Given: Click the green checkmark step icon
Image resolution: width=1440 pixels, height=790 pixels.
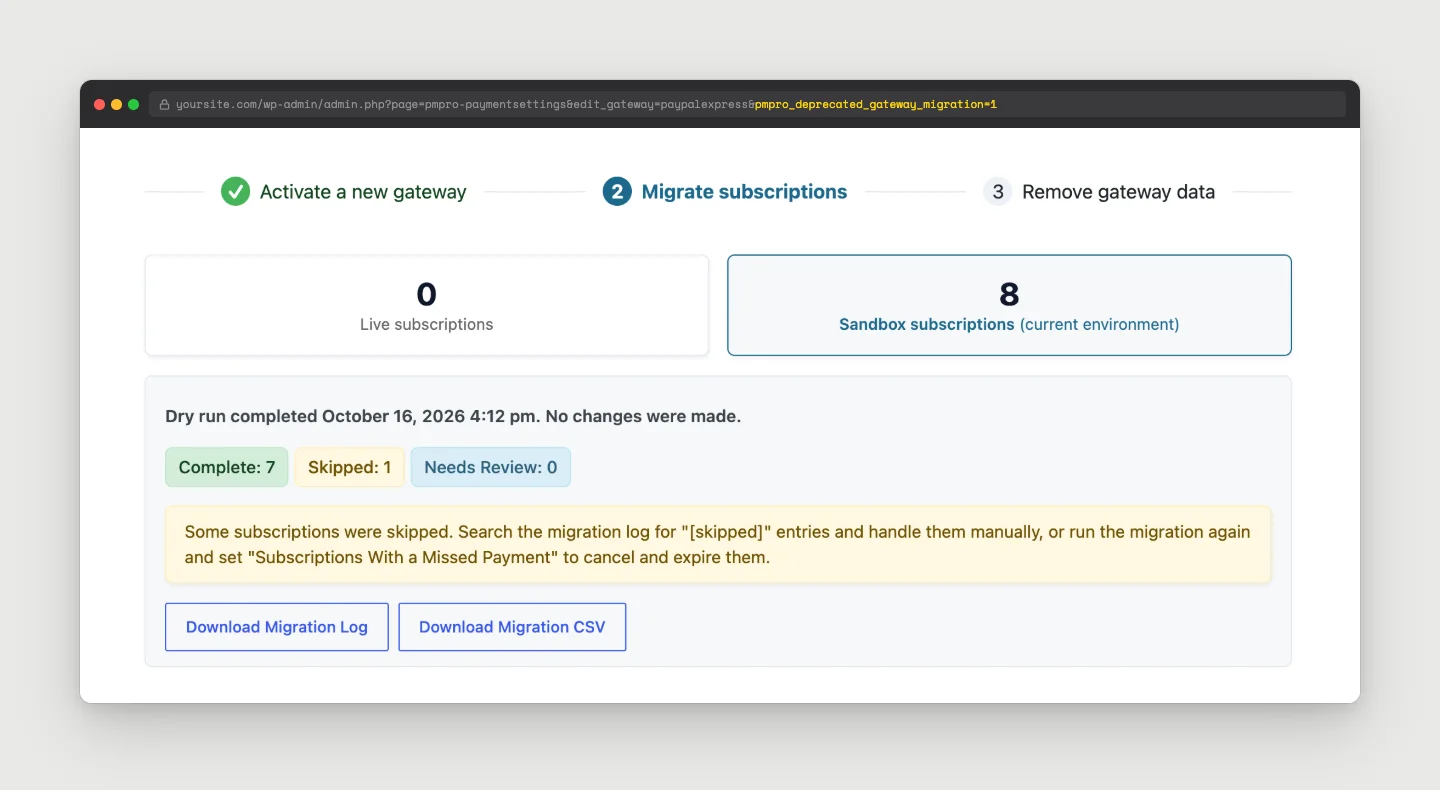Looking at the screenshot, I should [235, 192].
